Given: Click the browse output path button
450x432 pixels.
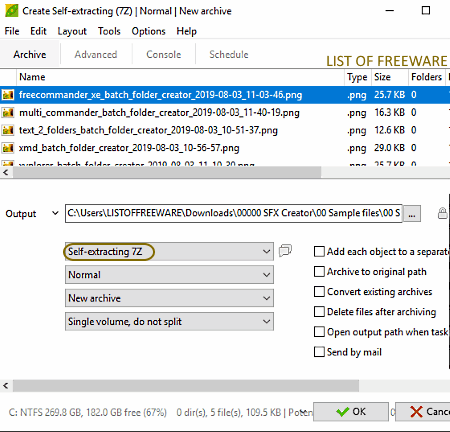Looking at the screenshot, I should pos(412,214).
